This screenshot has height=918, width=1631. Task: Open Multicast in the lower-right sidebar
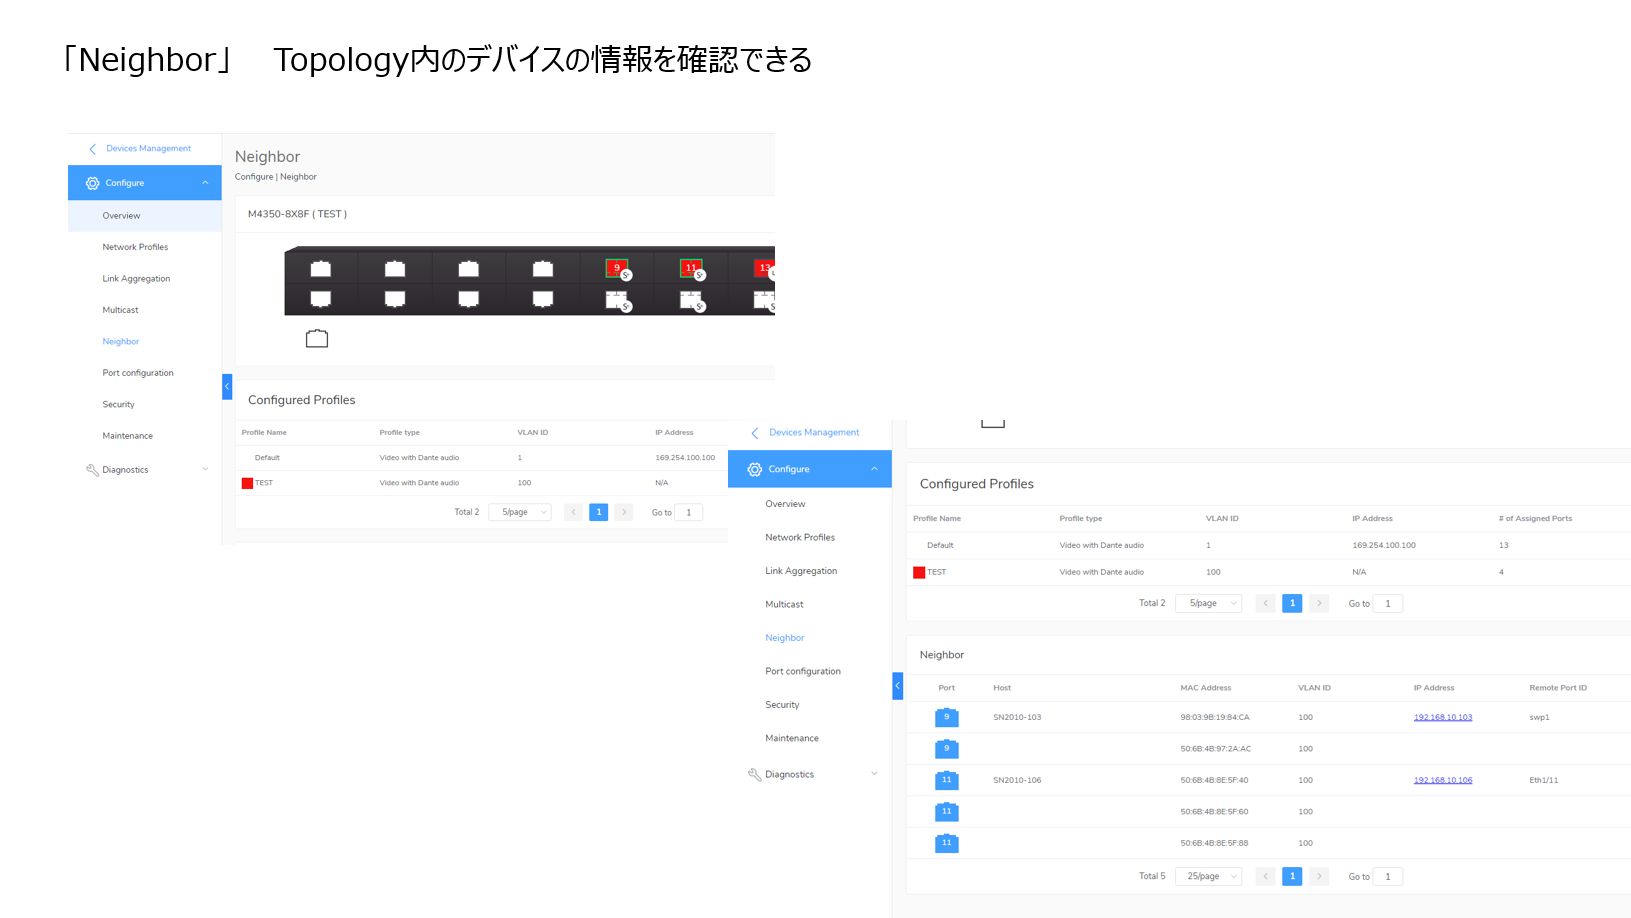point(784,605)
